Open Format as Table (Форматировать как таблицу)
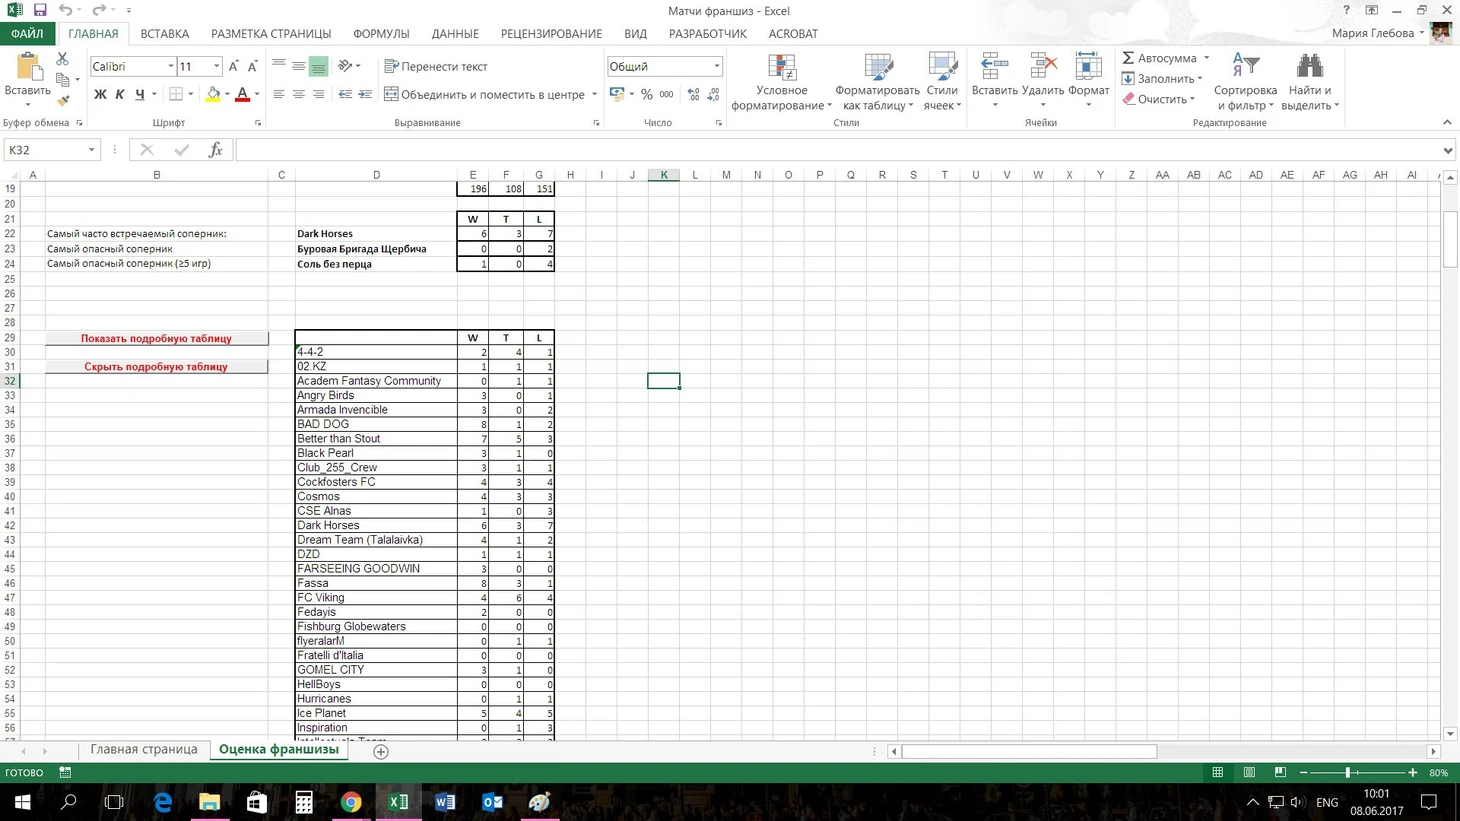Viewport: 1460px width, 821px height. pos(877,82)
